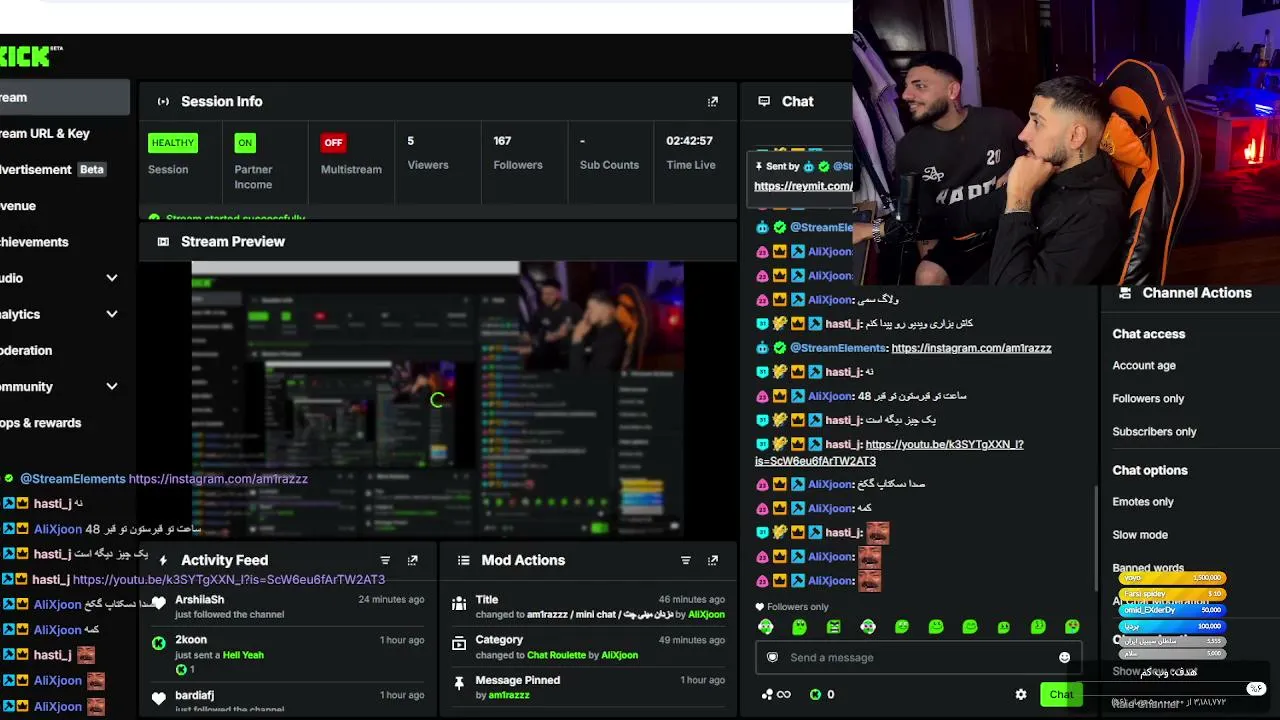Viewport: 1280px width, 720px height.
Task: Pop out the Mod Actions panel
Action: (713, 560)
